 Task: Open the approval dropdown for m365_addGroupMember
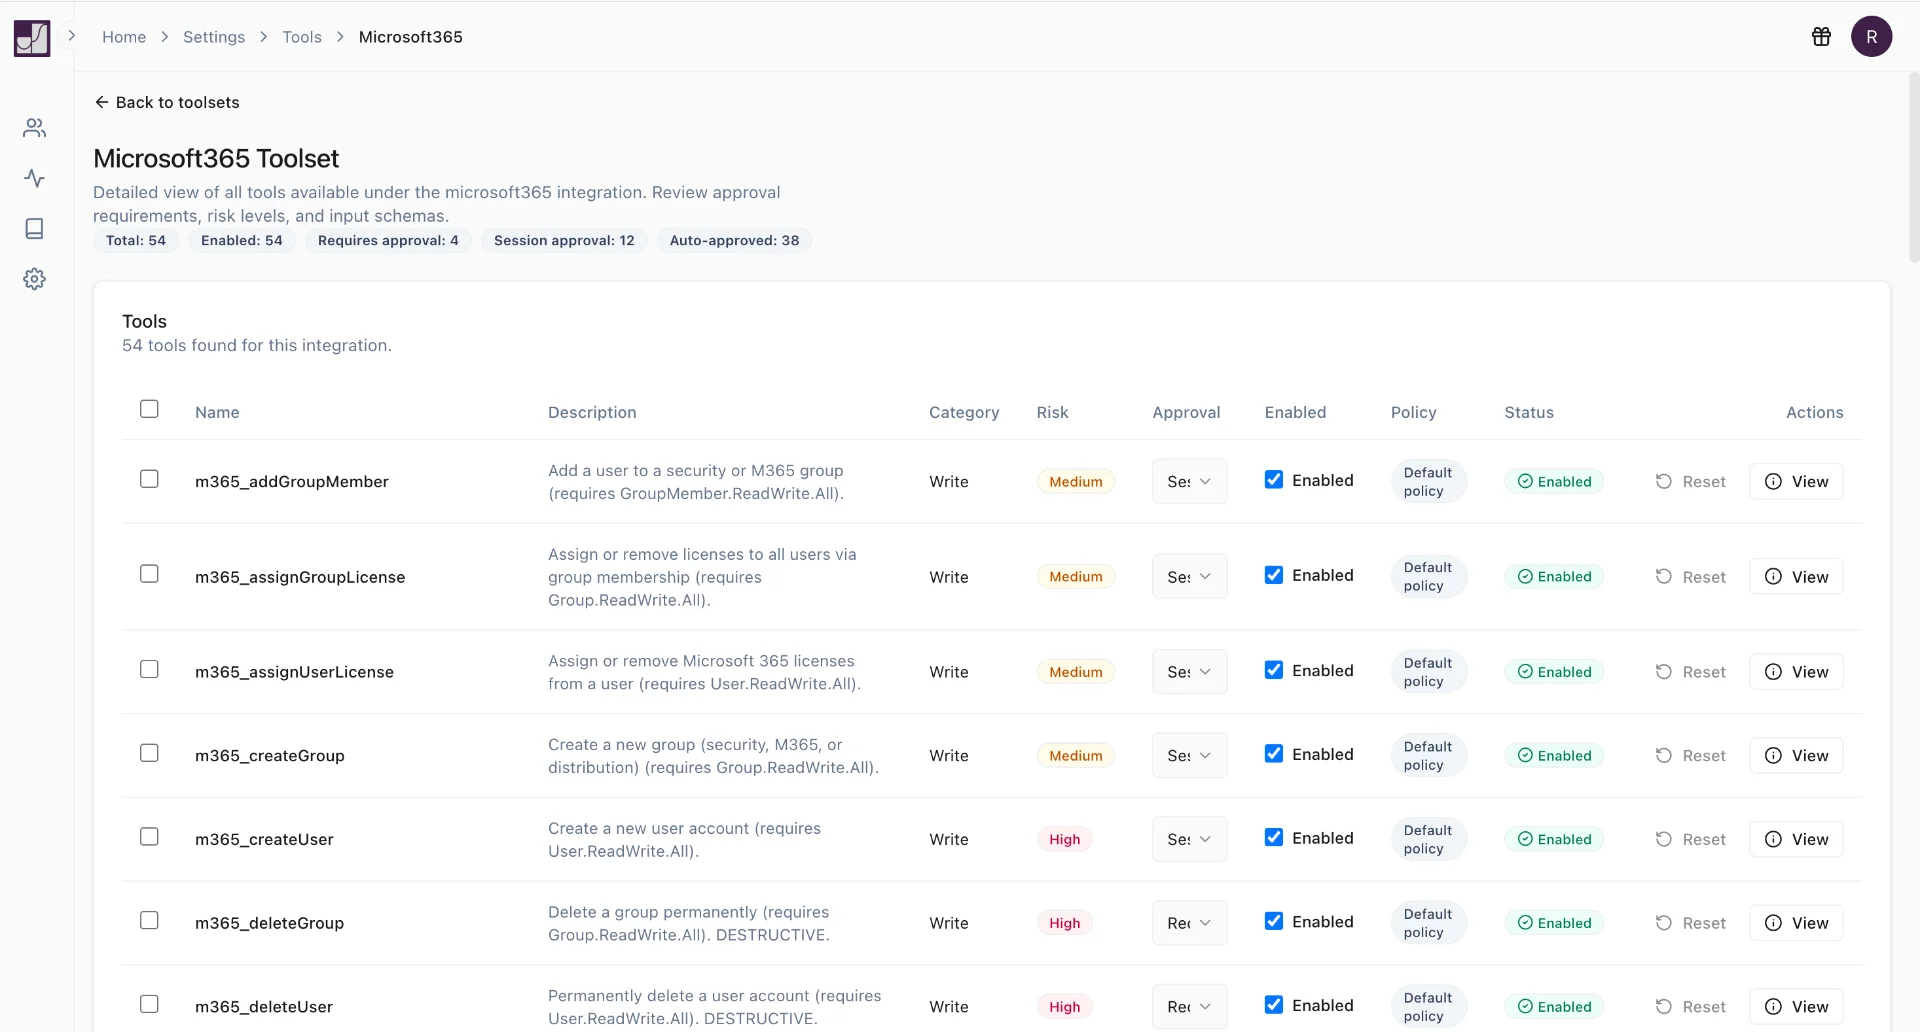(x=1188, y=481)
